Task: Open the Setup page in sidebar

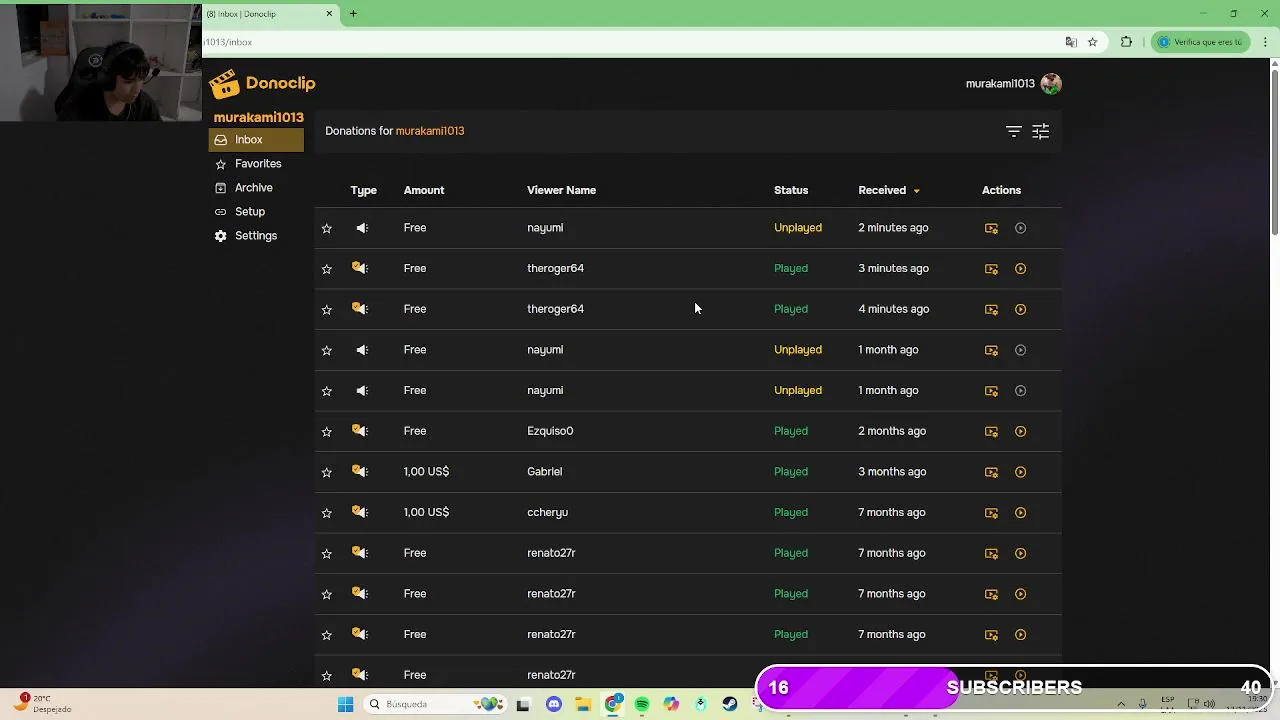Action: pyautogui.click(x=256, y=212)
